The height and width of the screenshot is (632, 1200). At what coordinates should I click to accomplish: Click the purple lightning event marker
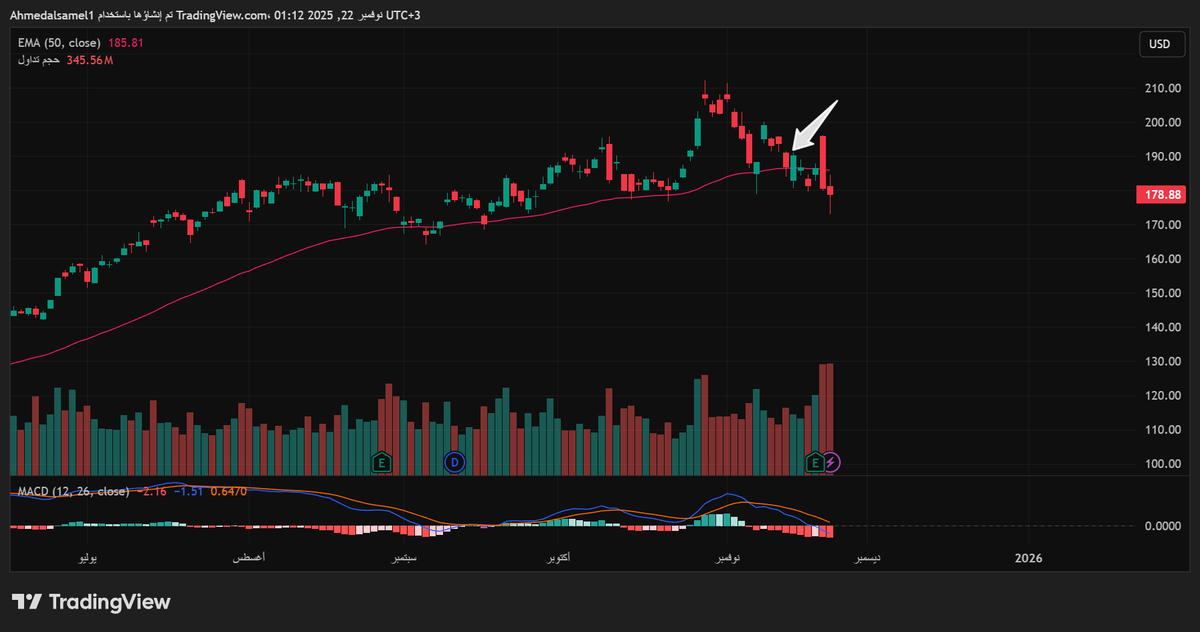click(833, 462)
